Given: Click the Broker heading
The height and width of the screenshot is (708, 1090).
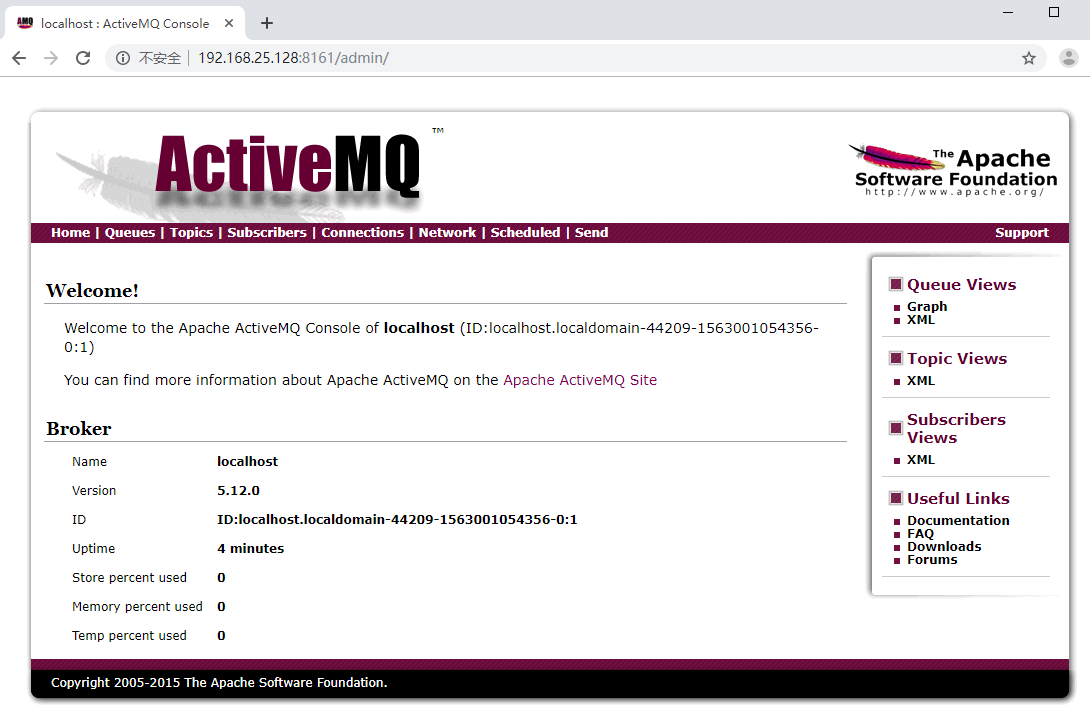Looking at the screenshot, I should pyautogui.click(x=79, y=429).
